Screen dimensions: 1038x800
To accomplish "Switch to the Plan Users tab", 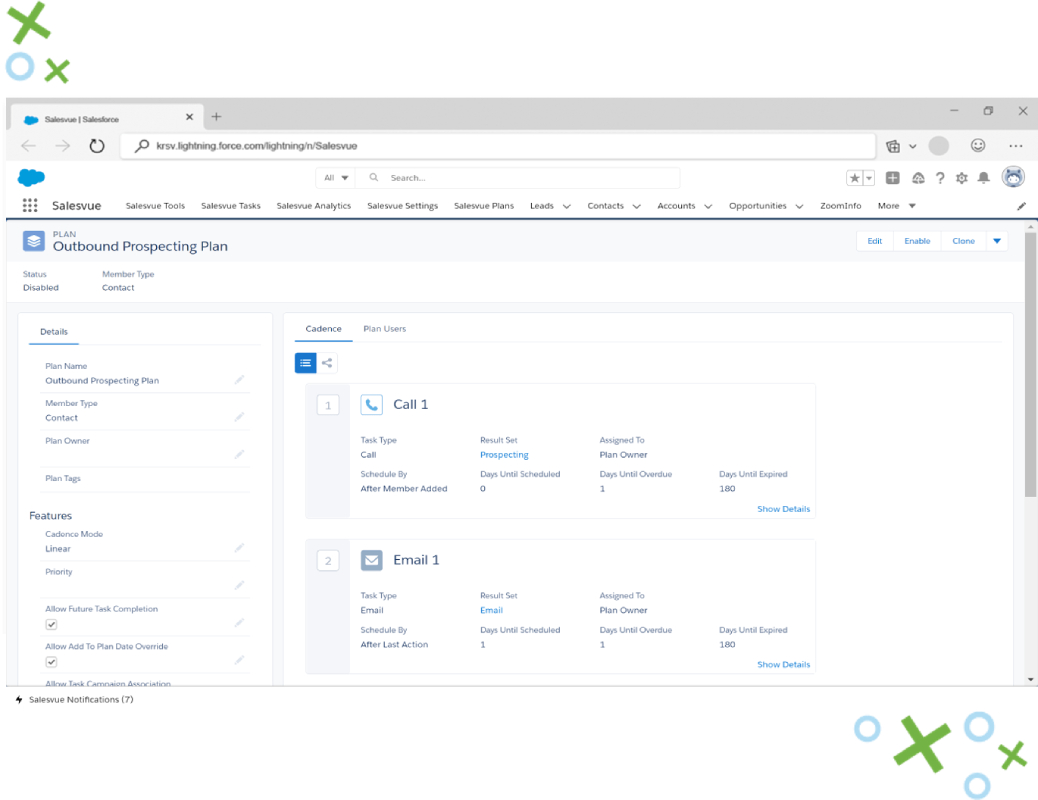I will pyautogui.click(x=385, y=329).
